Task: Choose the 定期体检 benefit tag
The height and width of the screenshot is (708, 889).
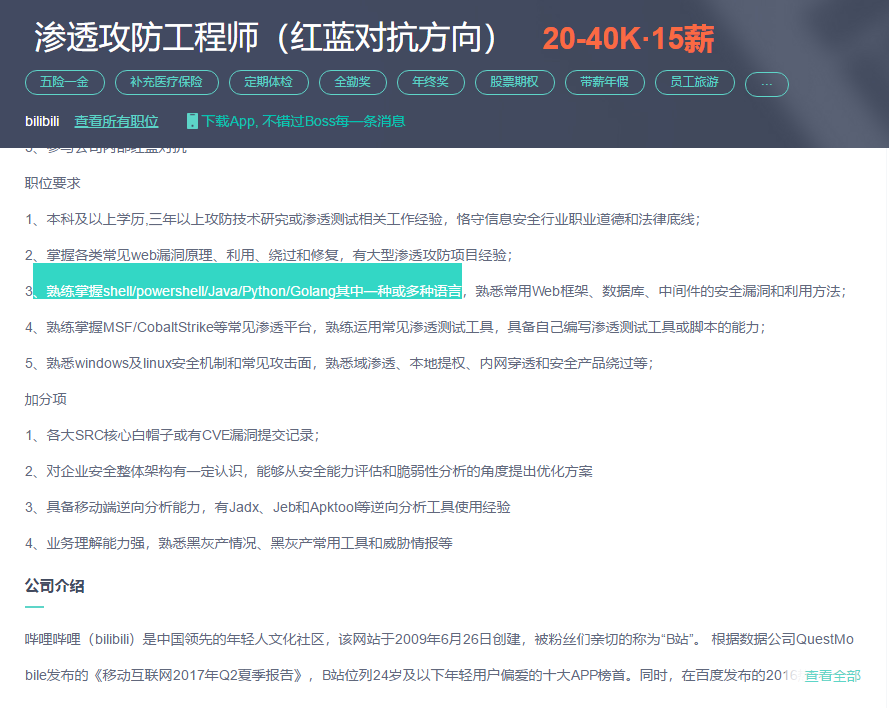Action: click(267, 82)
